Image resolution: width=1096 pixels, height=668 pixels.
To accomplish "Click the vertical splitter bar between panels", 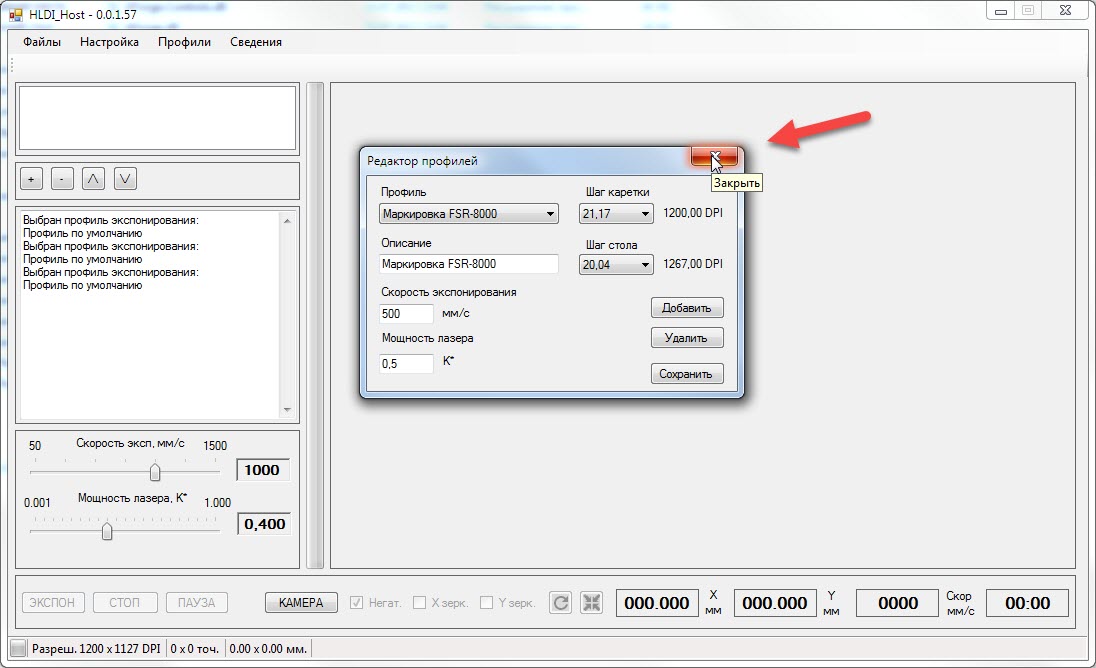I will pyautogui.click(x=315, y=326).
